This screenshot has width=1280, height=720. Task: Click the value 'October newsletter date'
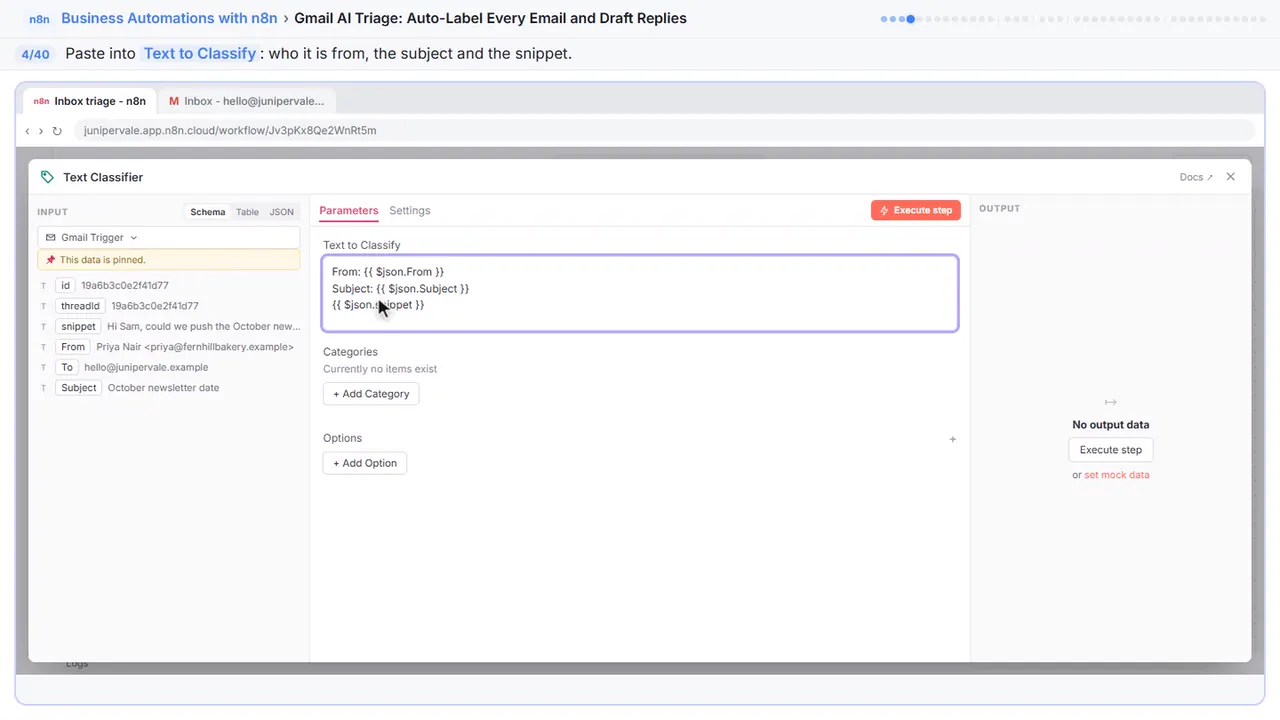pyautogui.click(x=164, y=388)
